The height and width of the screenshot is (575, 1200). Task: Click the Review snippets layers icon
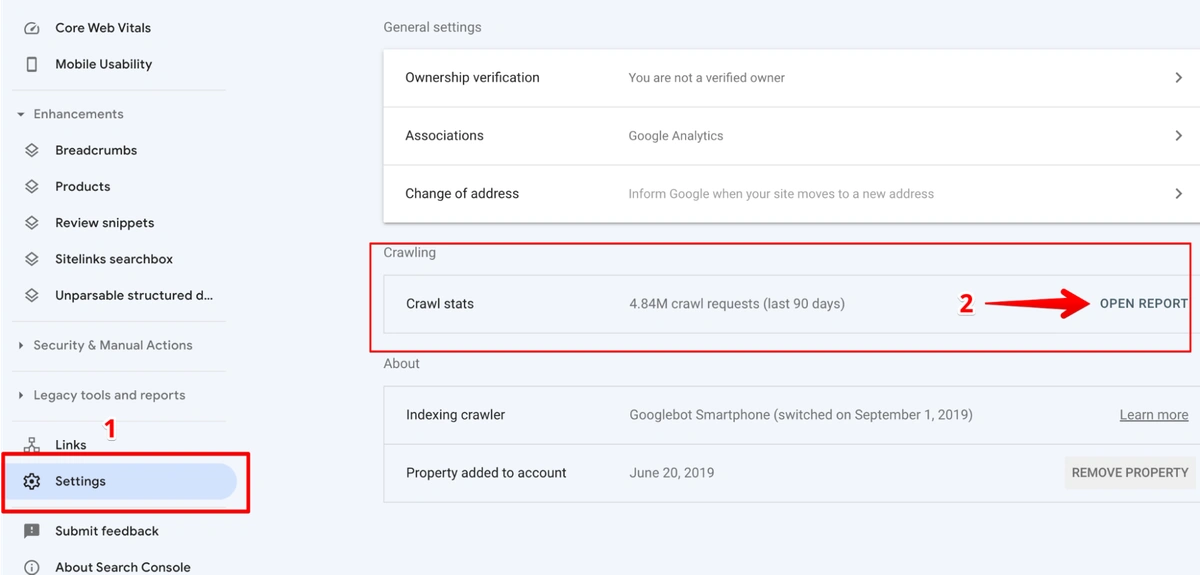[x=32, y=223]
